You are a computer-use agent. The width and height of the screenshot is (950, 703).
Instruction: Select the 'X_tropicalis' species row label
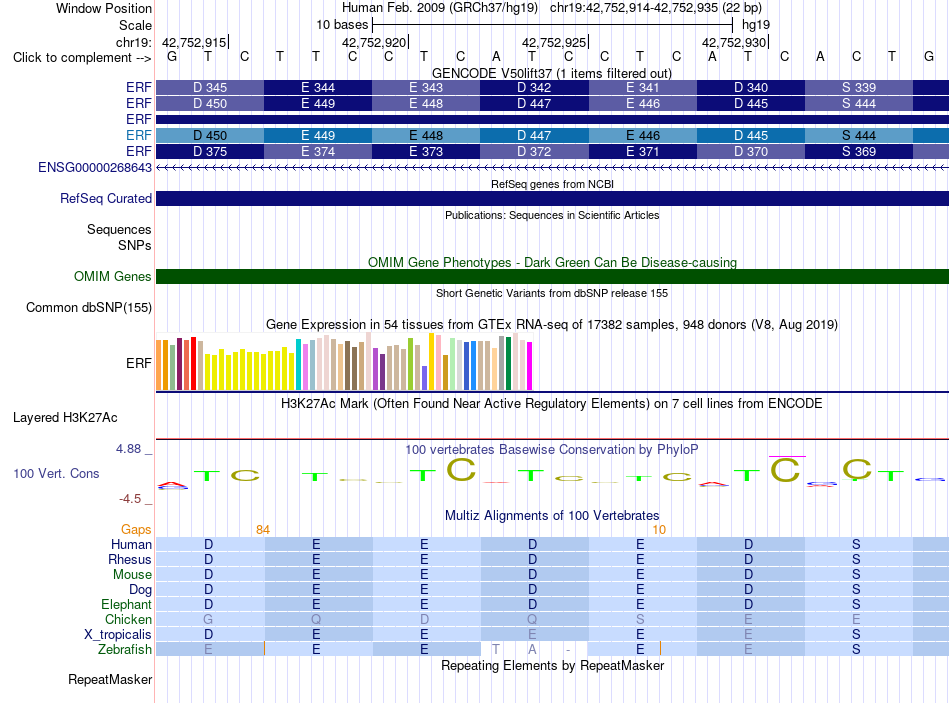coord(118,635)
